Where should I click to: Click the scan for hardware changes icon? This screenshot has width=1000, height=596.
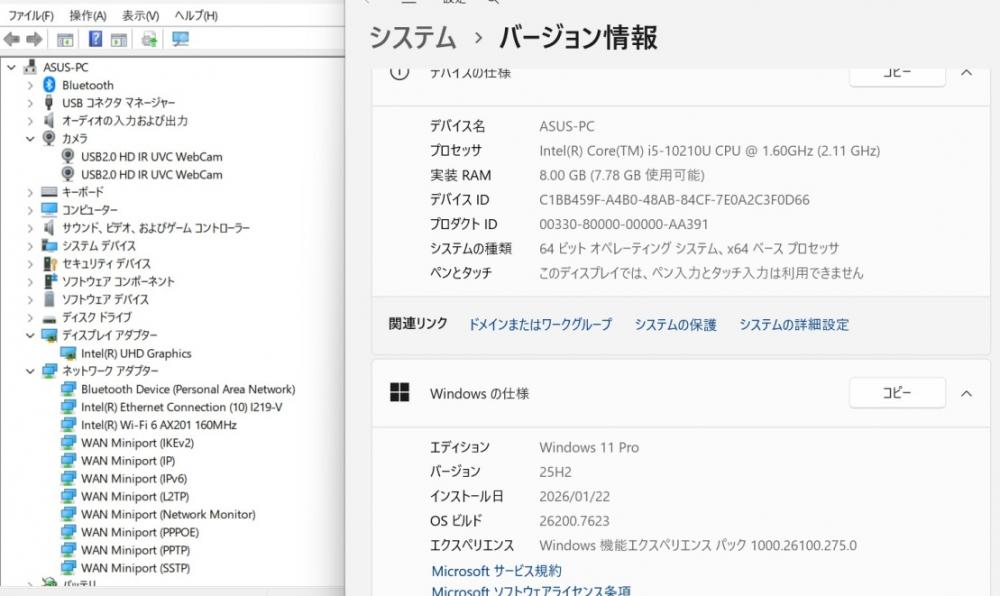tap(180, 39)
